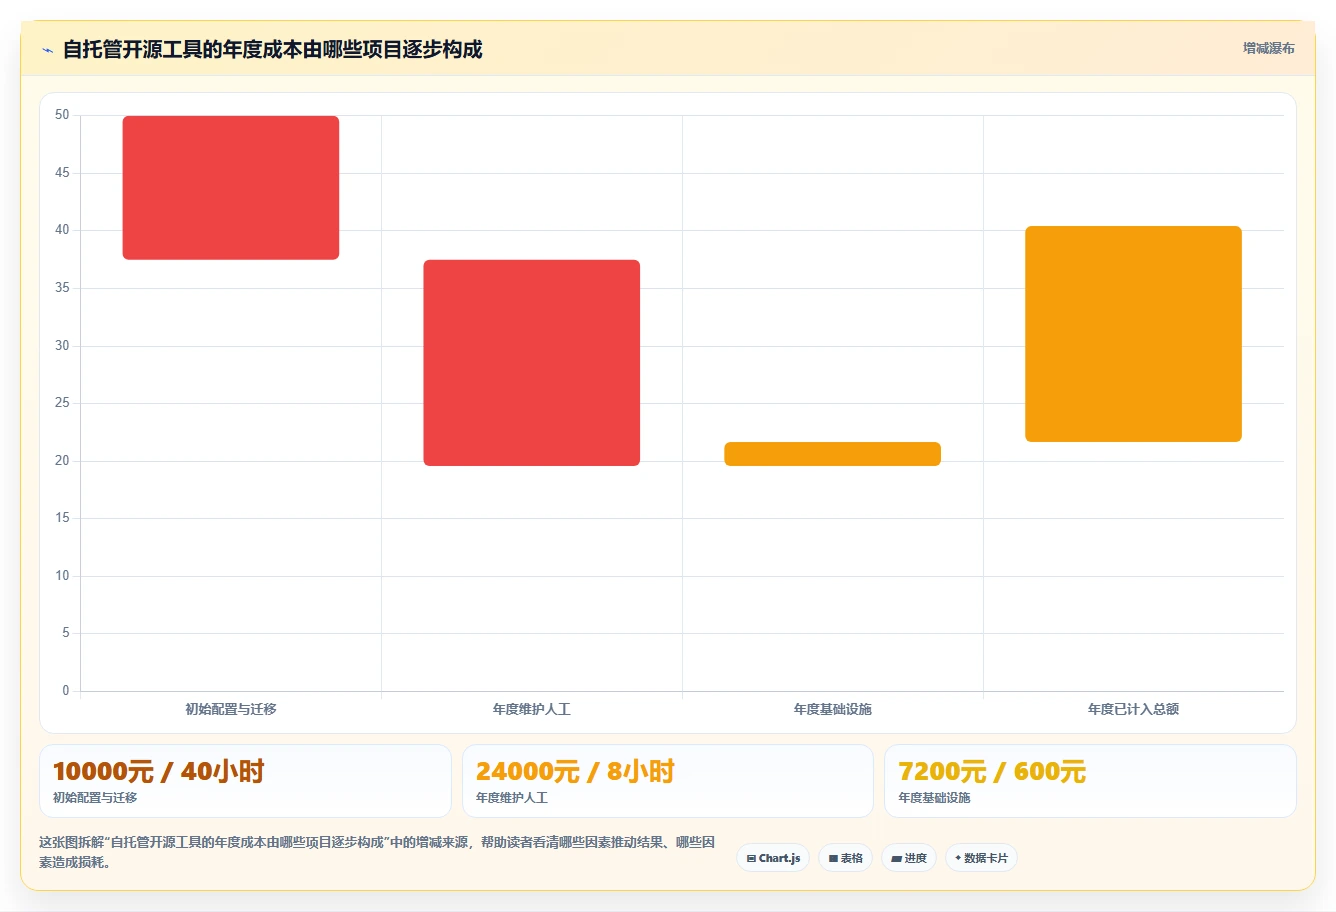Click the x-axis label 年度维护人工
This screenshot has width=1336, height=912.
(x=532, y=709)
